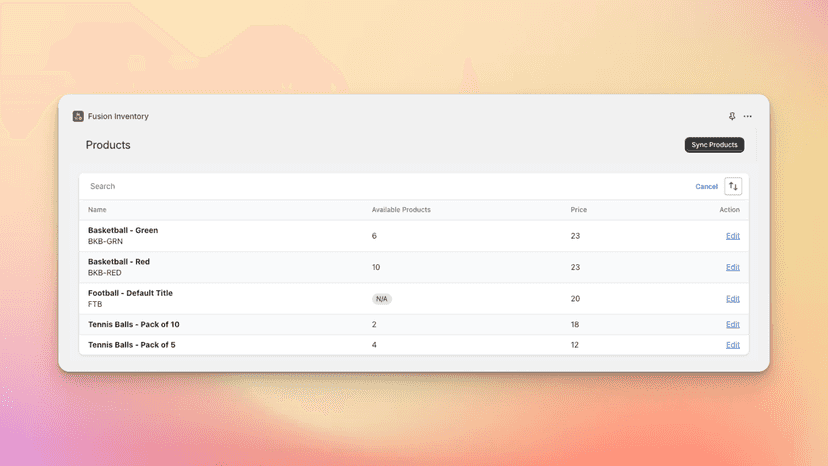Select the Football - Default Title name
Screen dimensions: 828x466
point(130,293)
